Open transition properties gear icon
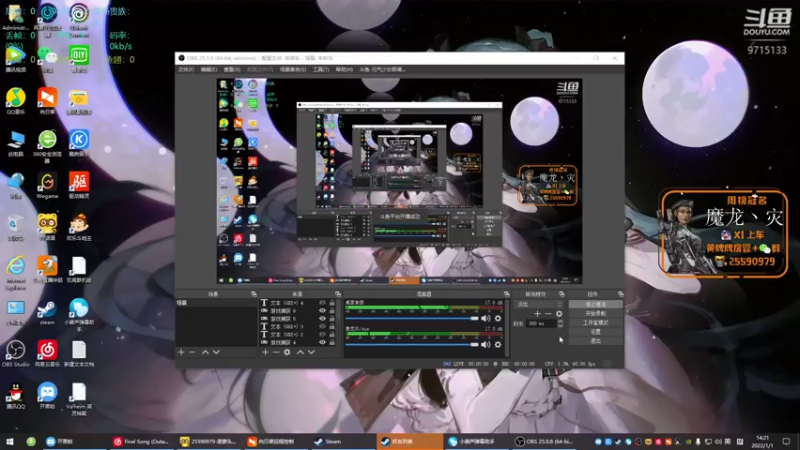 click(559, 314)
